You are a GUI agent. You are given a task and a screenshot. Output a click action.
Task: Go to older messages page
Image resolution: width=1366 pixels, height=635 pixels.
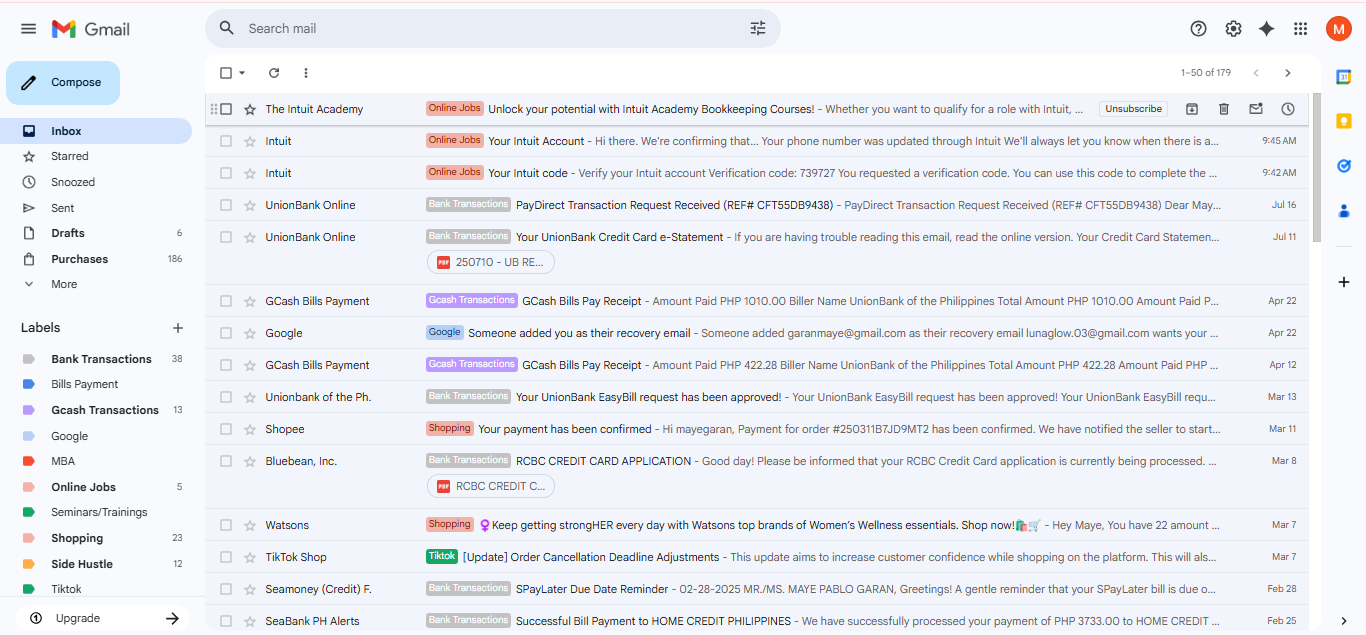[x=1288, y=73]
